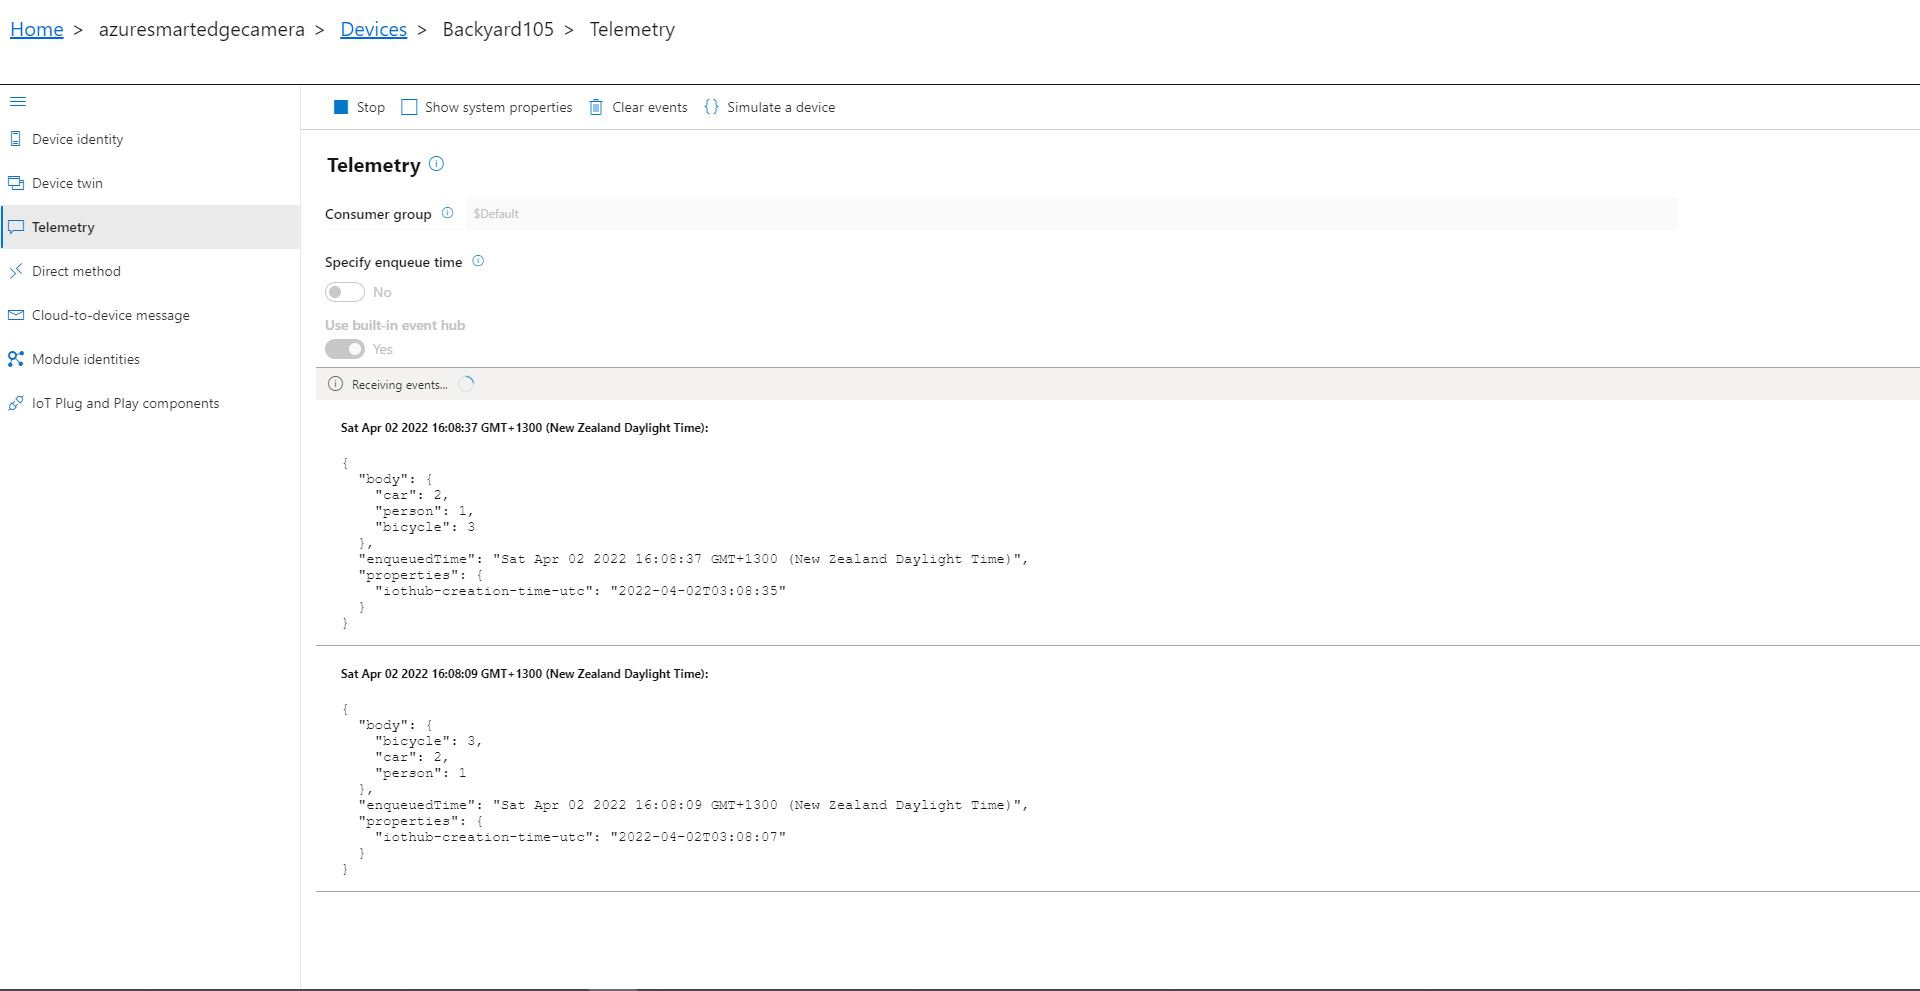Open the Telemetry info tooltip icon
Image resolution: width=1920 pixels, height=991 pixels.
436,164
